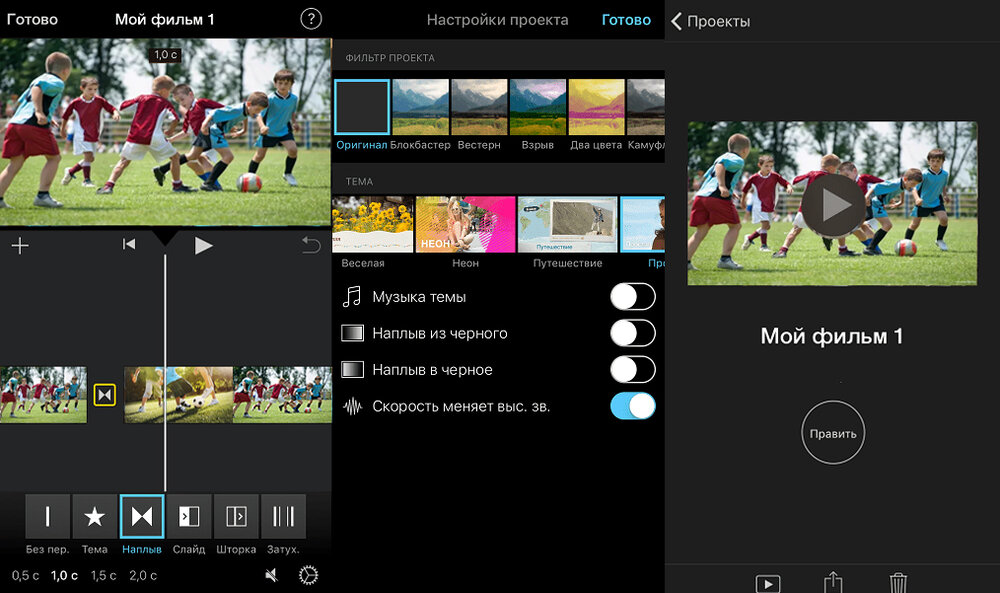Viewport: 1000px width, 593px height.
Task: Mute project audio with the speaker icon
Action: pyautogui.click(x=271, y=575)
